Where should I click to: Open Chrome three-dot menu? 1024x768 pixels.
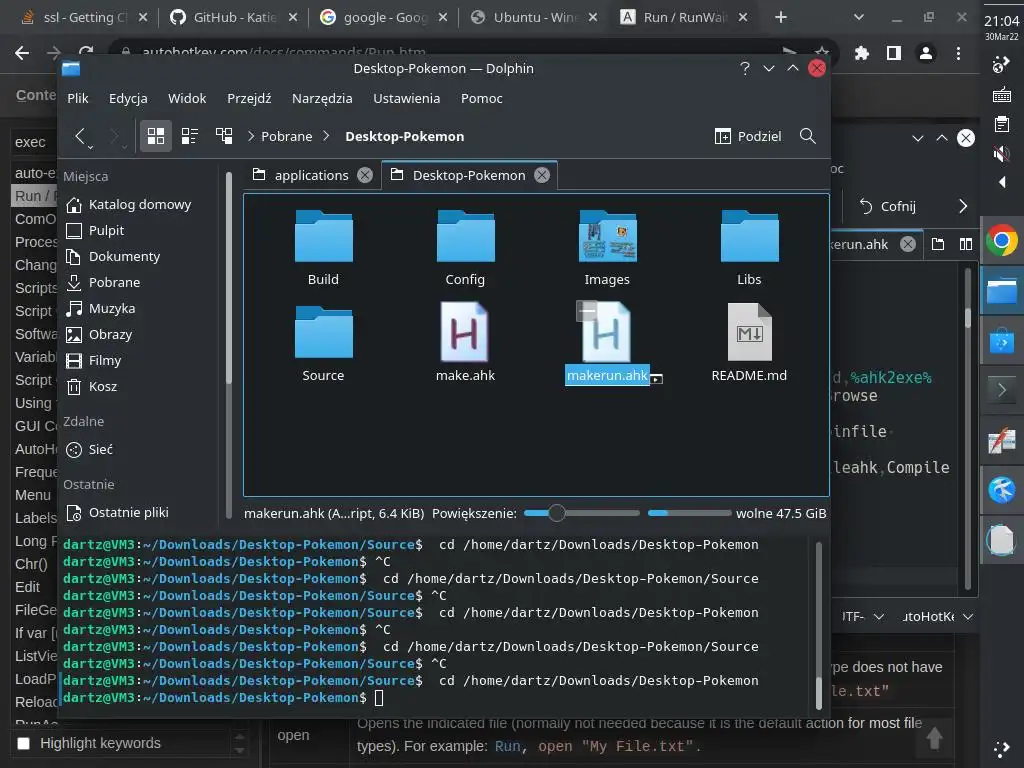958,53
